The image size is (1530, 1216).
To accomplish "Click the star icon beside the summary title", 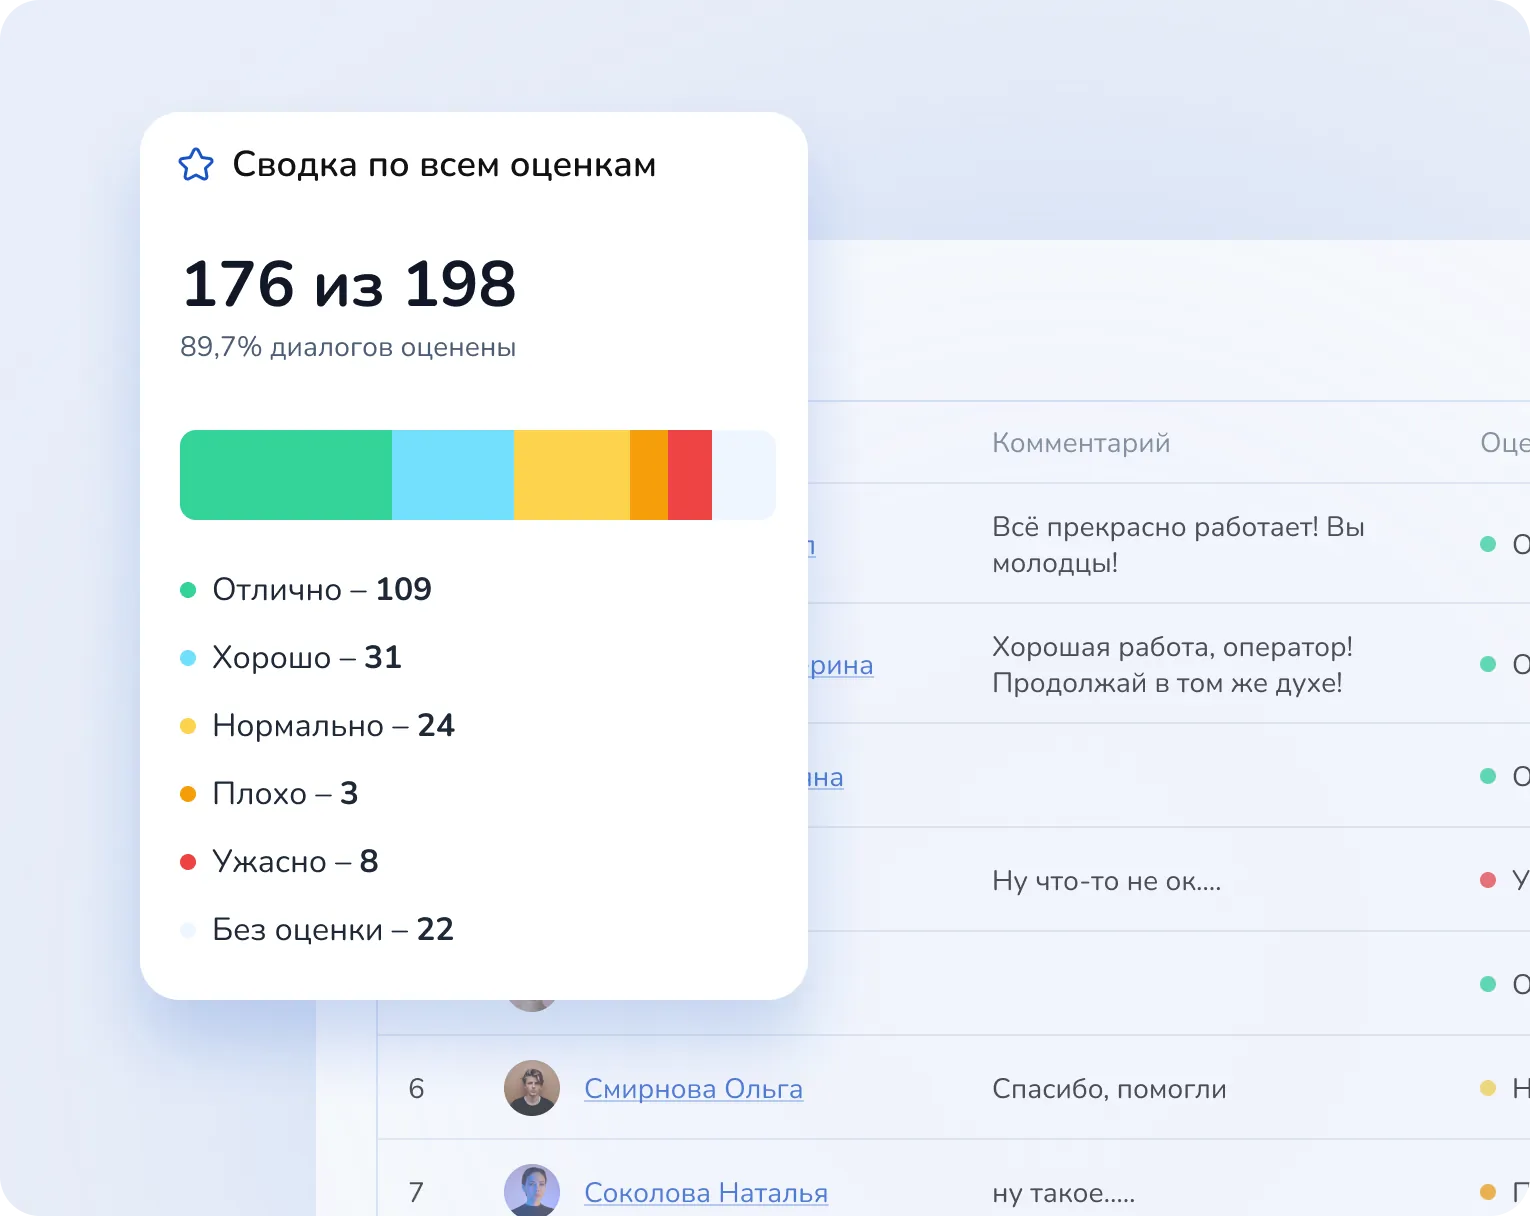I will click(x=196, y=164).
